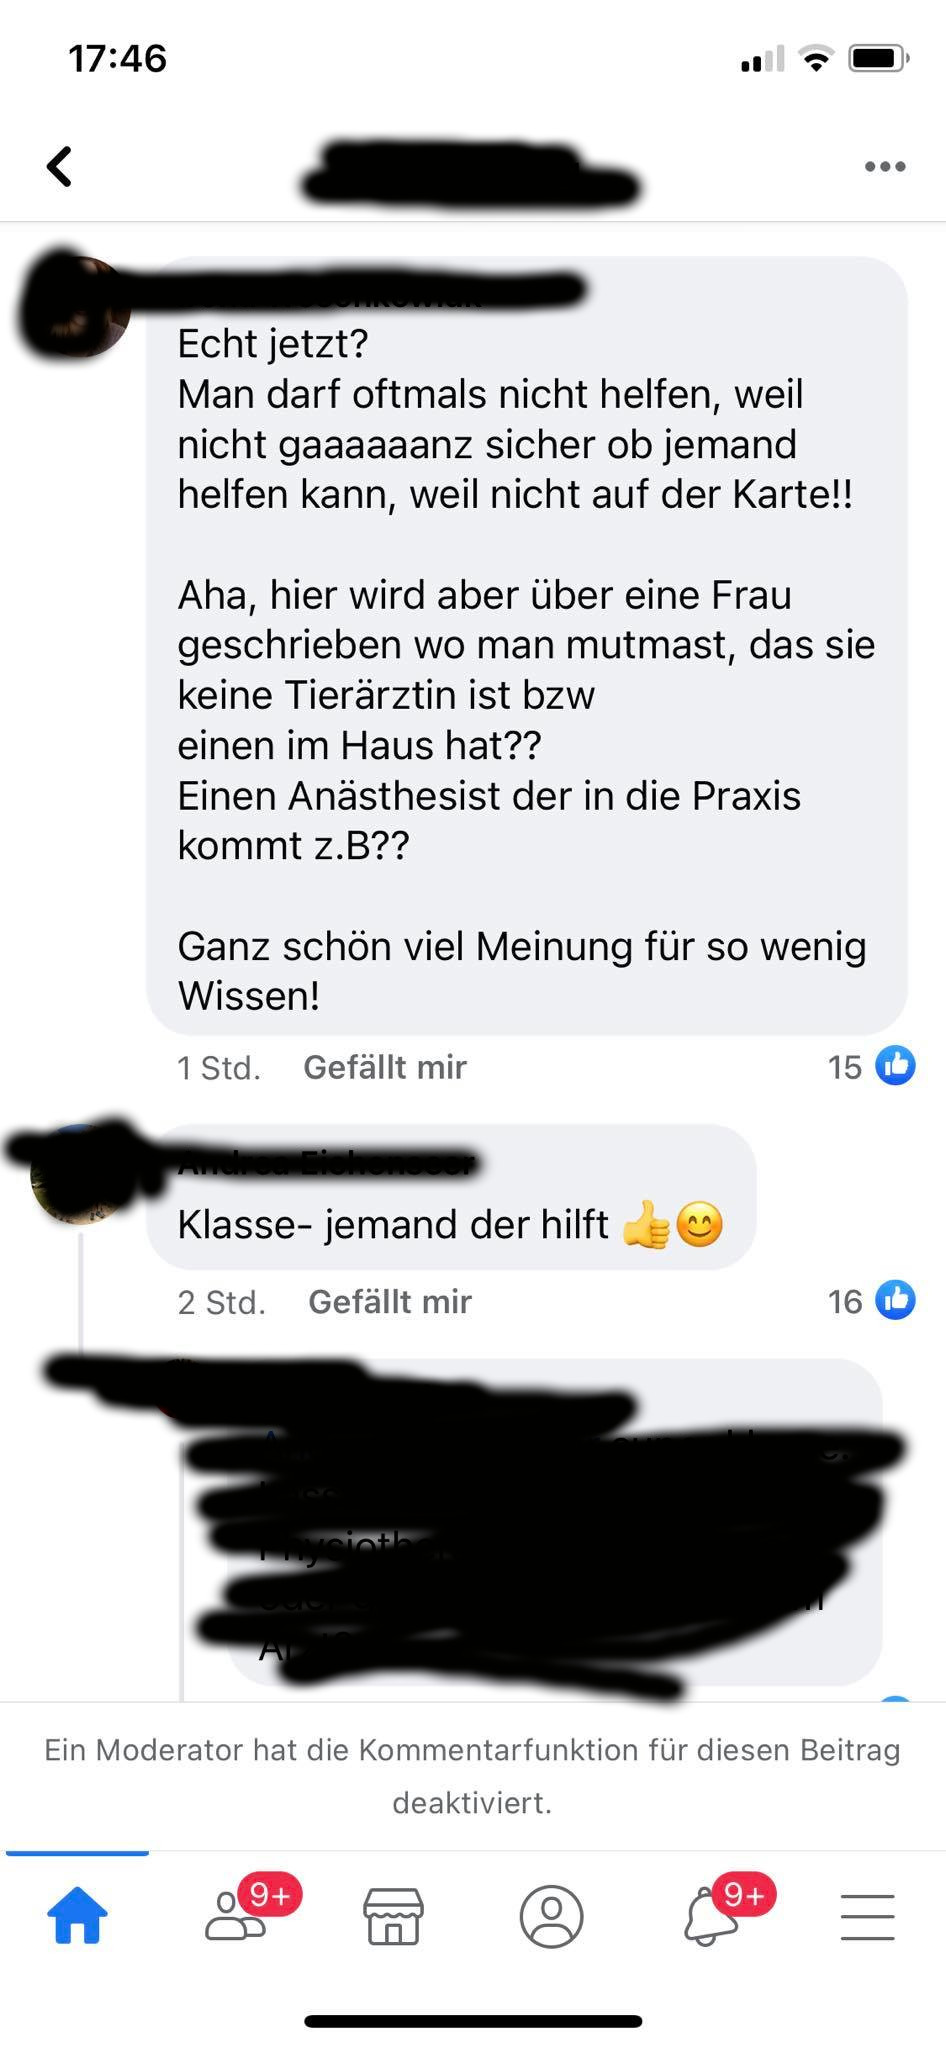This screenshot has width=946, height=2048.
Task: Like the 'Echt jetzt?' comment via Gefällt mir
Action: pos(385,1067)
